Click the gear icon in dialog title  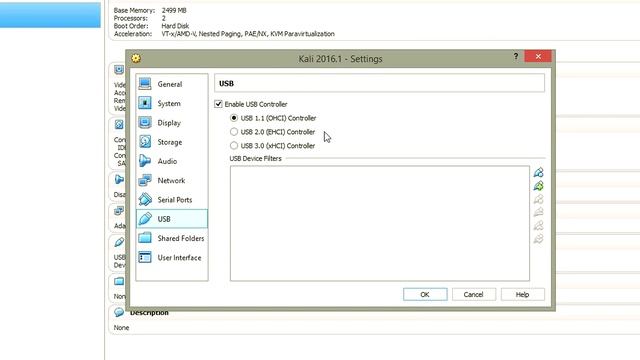click(x=136, y=58)
